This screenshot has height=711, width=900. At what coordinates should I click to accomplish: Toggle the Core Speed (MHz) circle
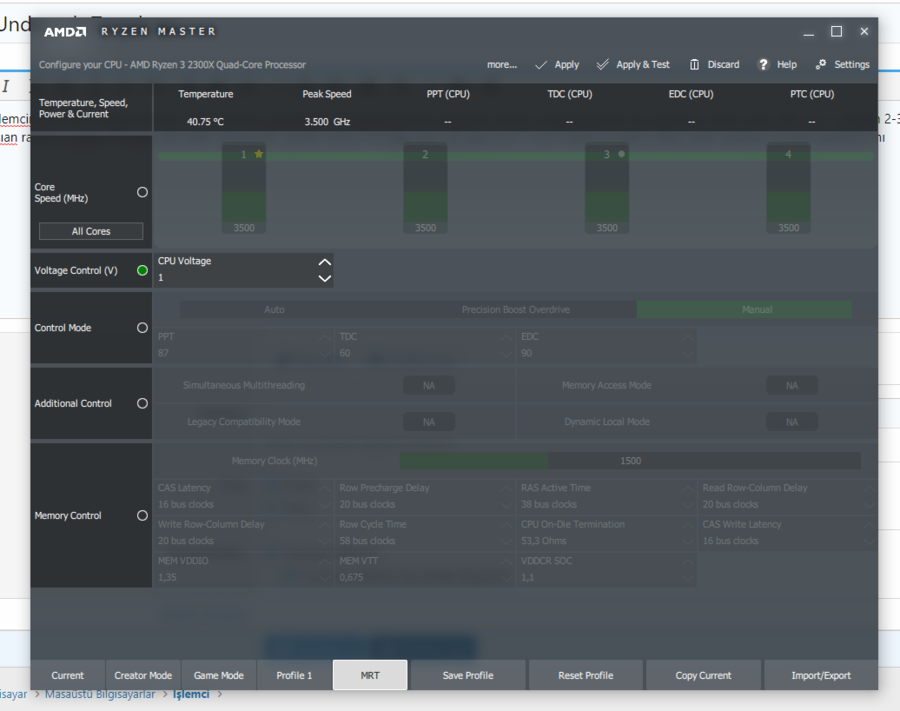(x=142, y=192)
